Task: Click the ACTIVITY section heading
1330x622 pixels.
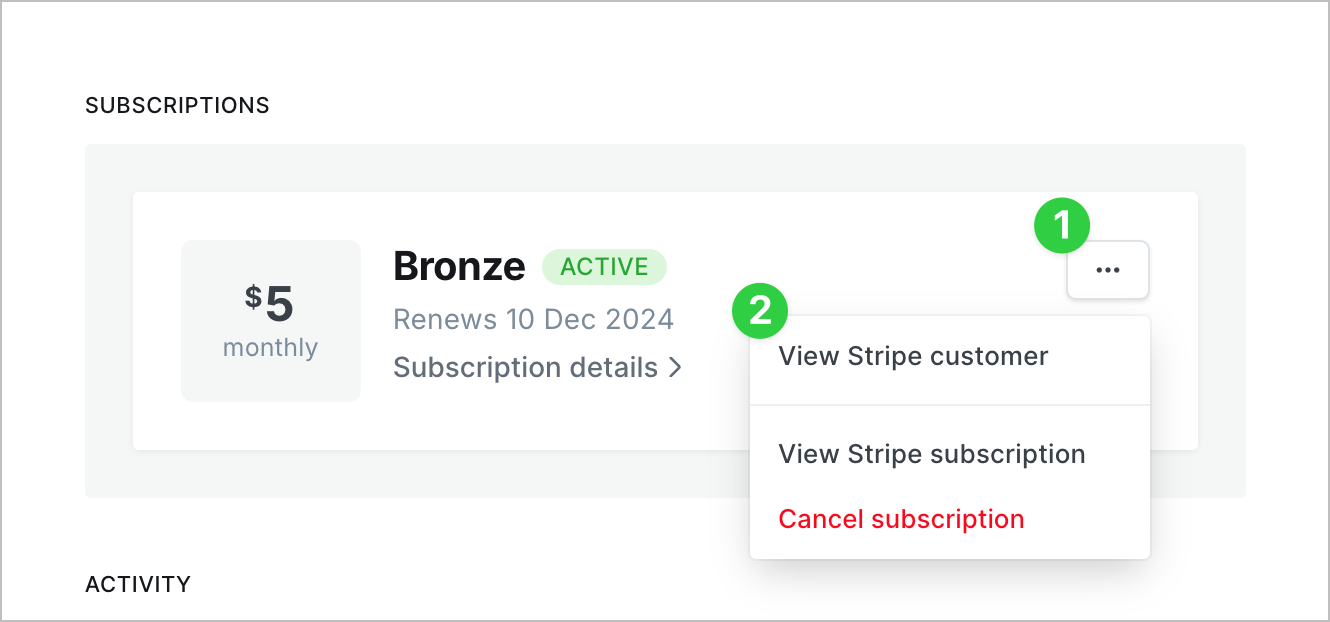Action: (x=138, y=584)
